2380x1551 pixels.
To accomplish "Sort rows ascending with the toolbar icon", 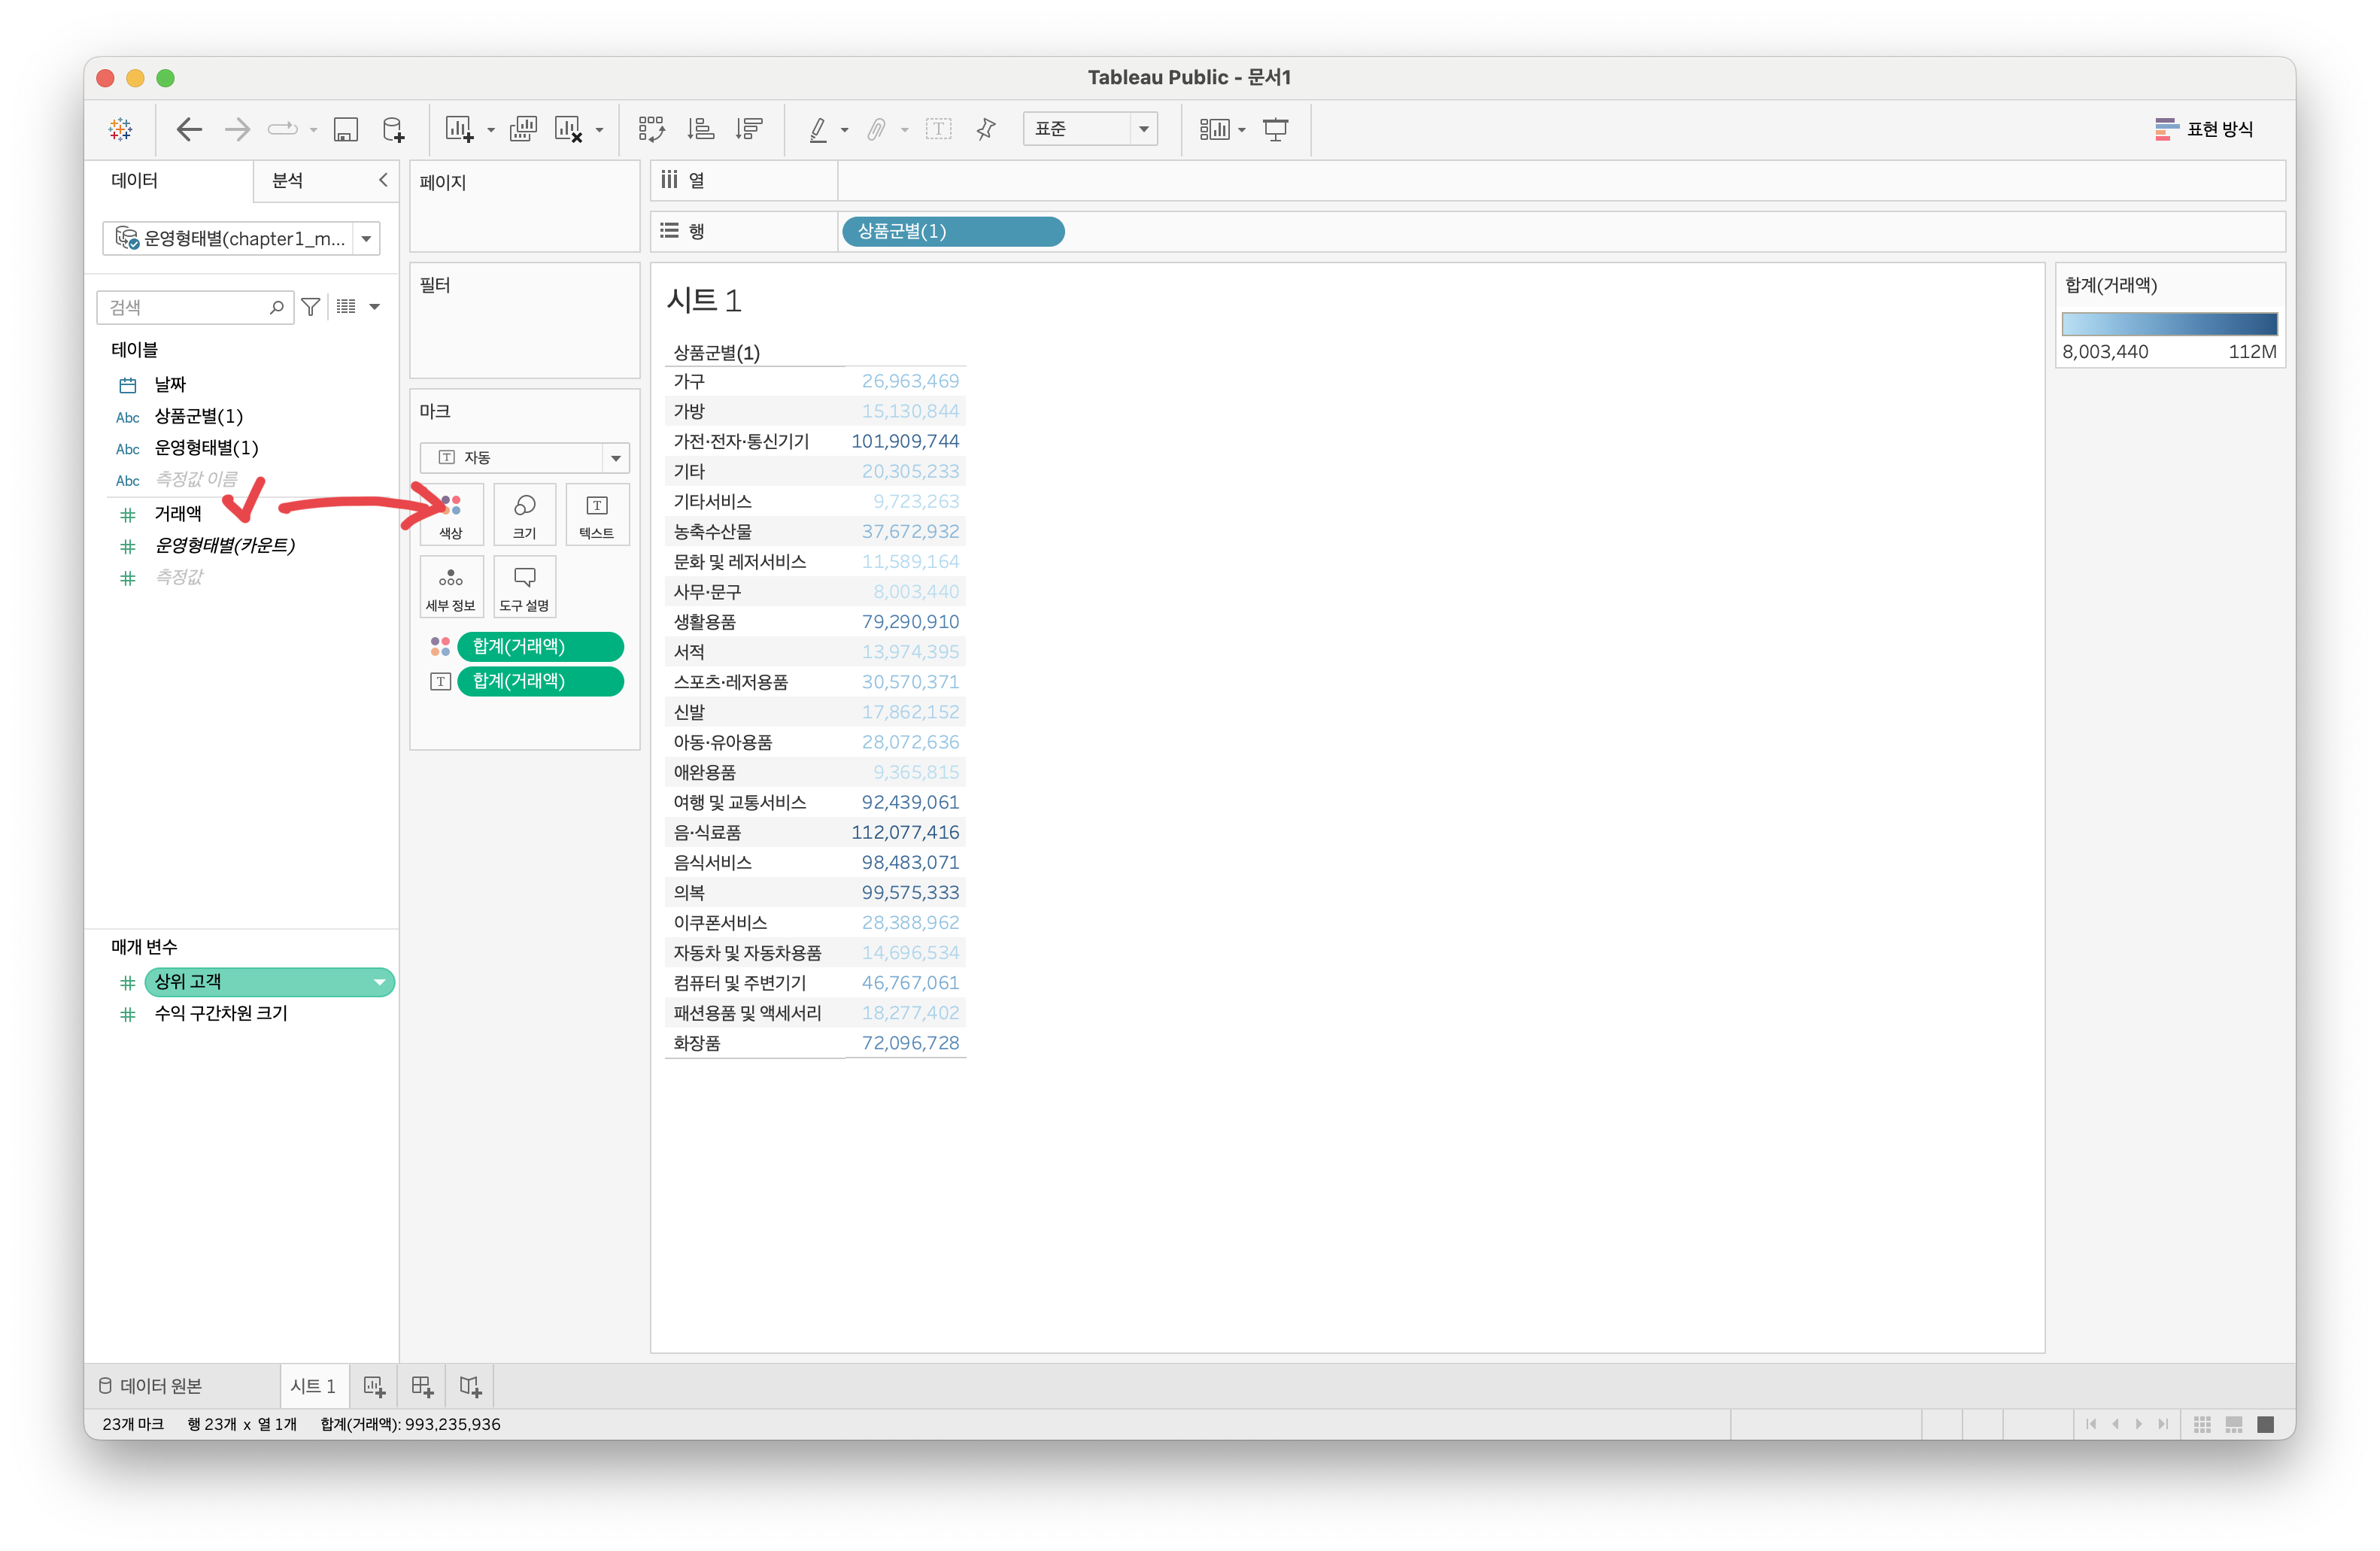I will pos(700,129).
